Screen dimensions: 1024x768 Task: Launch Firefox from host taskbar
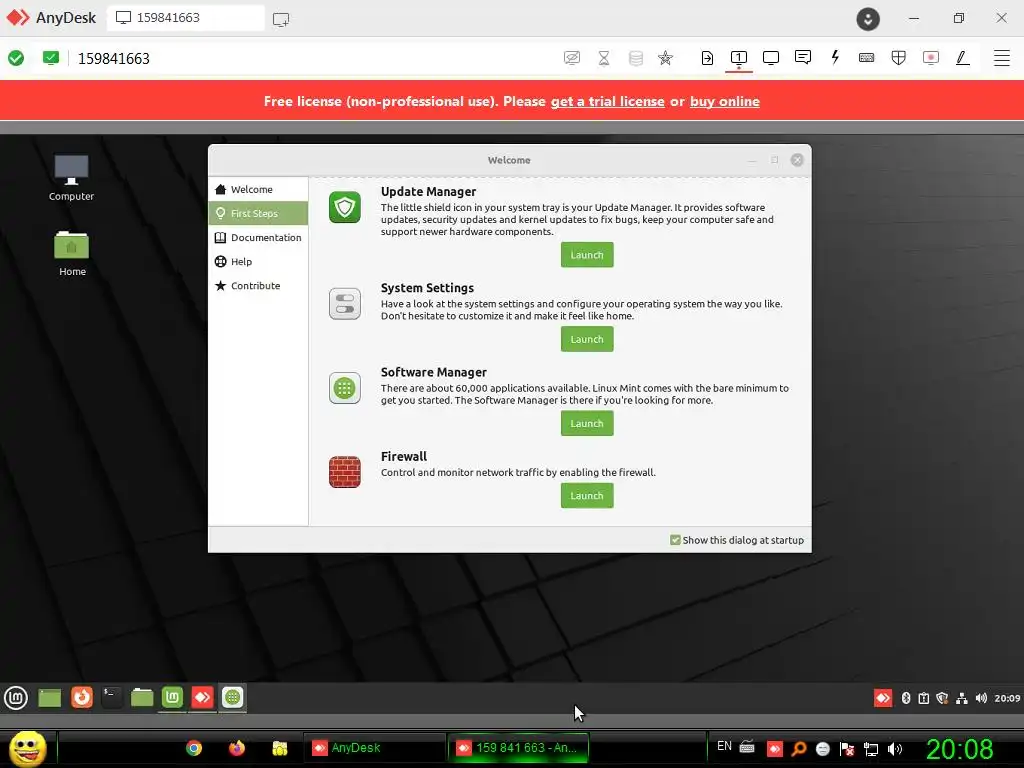tap(237, 748)
